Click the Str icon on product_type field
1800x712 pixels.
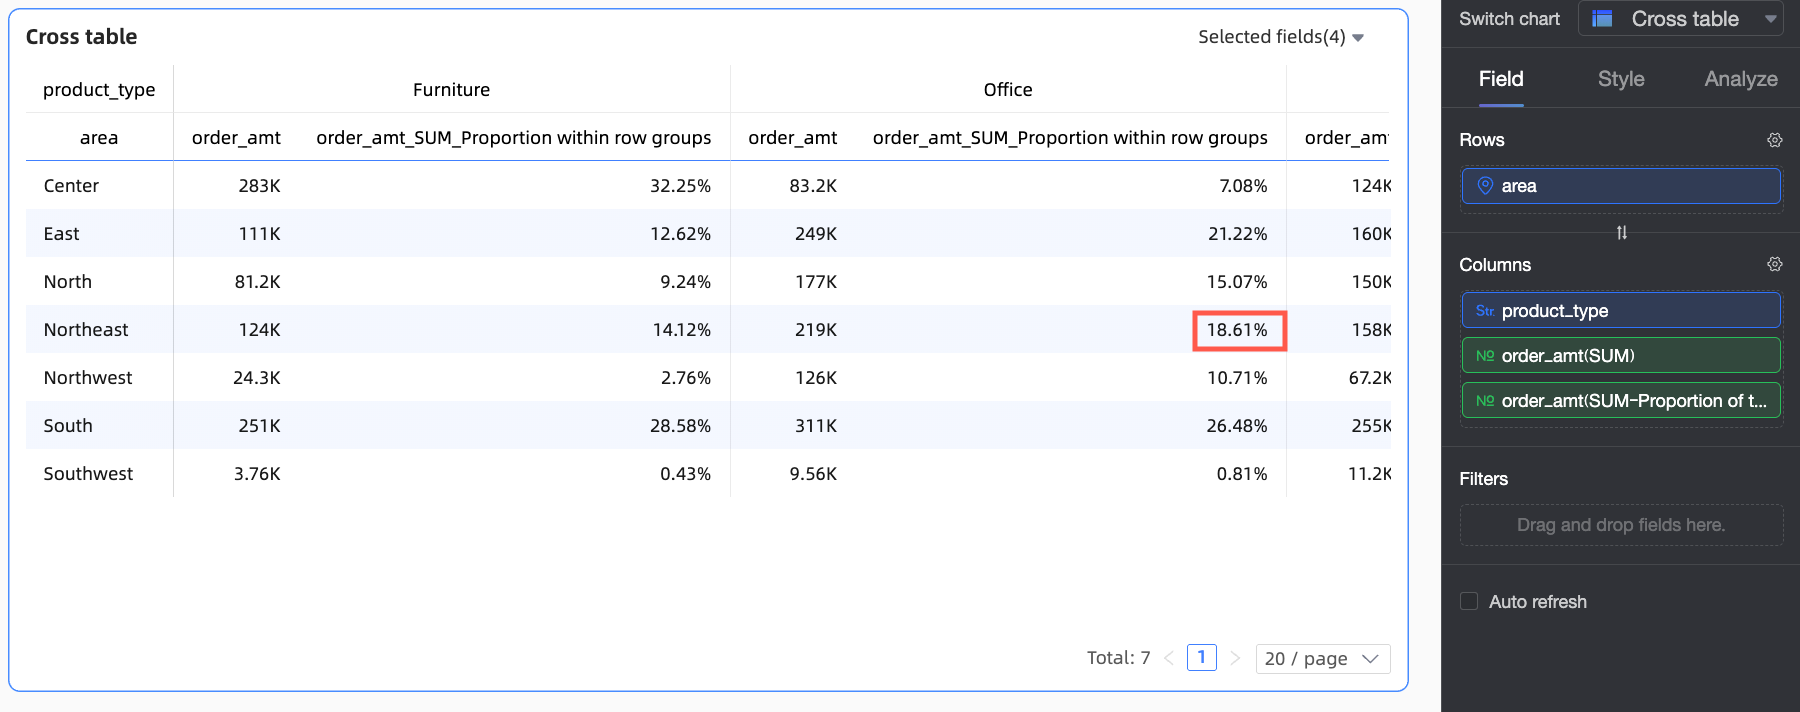coord(1485,311)
